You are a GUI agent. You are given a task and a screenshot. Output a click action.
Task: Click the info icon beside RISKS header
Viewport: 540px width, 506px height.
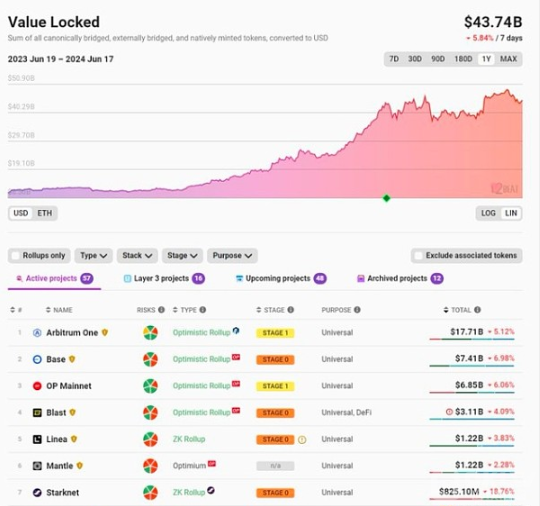[x=161, y=310]
